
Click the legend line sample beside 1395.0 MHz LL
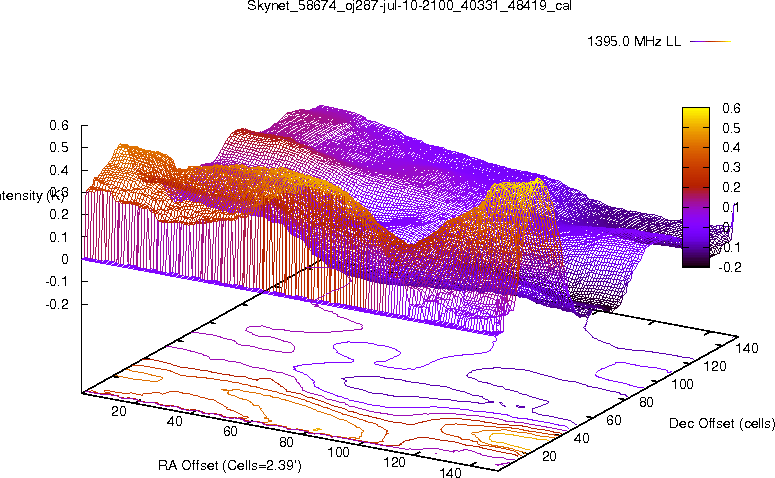click(710, 42)
